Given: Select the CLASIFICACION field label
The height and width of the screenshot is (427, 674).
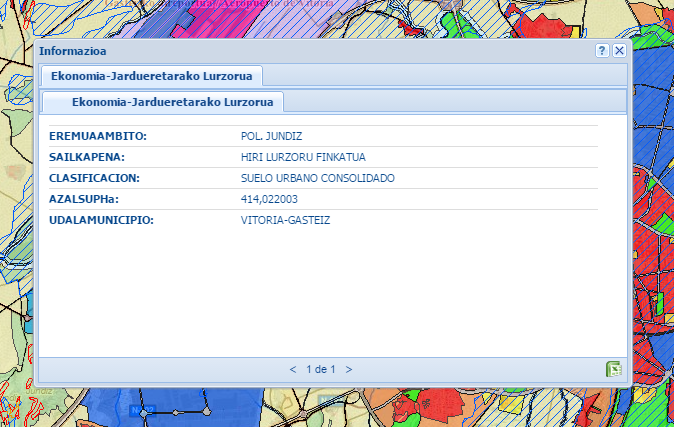Looking at the screenshot, I should click(94, 178).
